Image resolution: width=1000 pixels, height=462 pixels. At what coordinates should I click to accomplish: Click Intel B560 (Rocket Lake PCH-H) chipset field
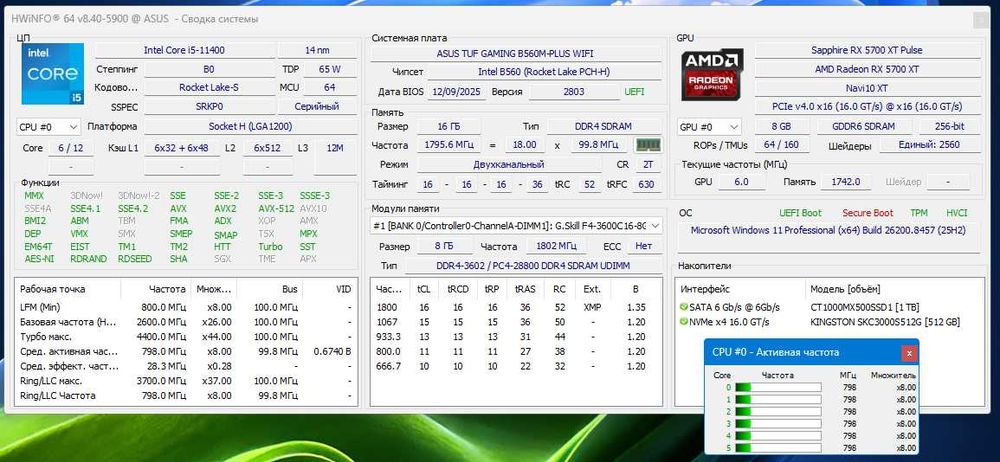coord(544,72)
